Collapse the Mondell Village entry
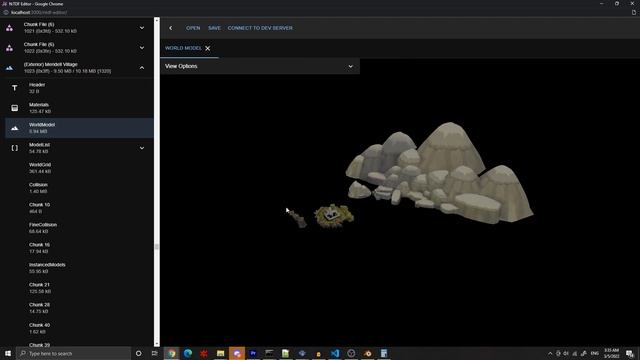The height and width of the screenshot is (360, 640). tap(142, 68)
